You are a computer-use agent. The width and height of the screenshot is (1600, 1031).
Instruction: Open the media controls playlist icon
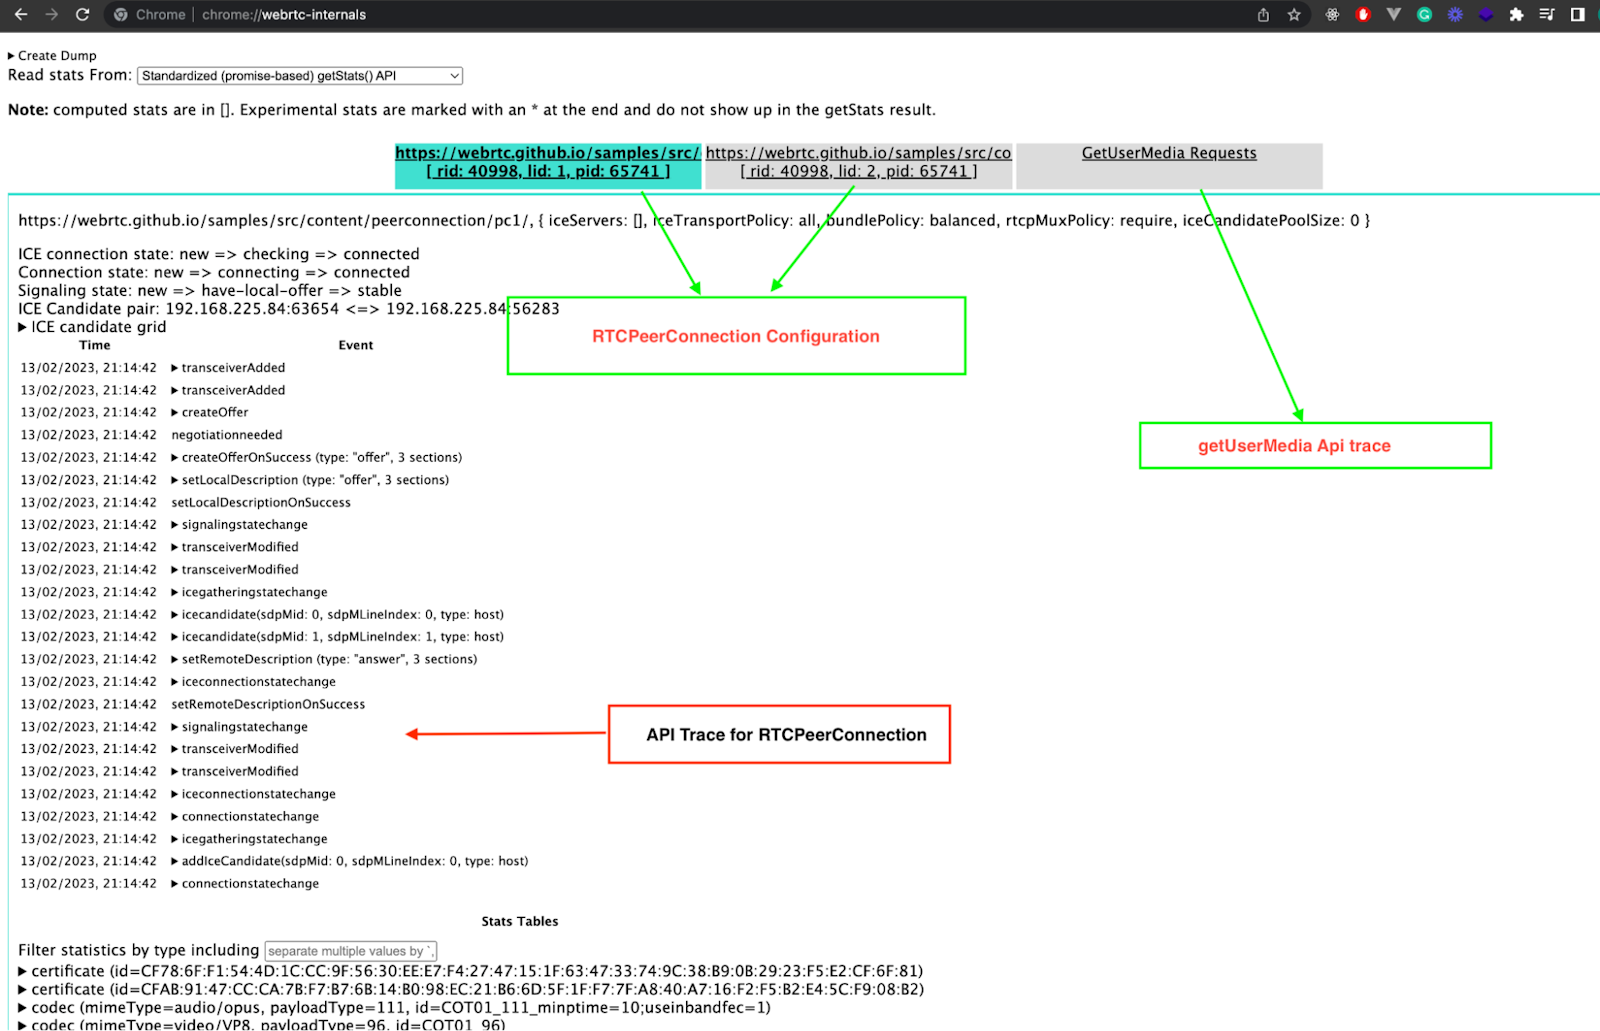tap(1547, 15)
